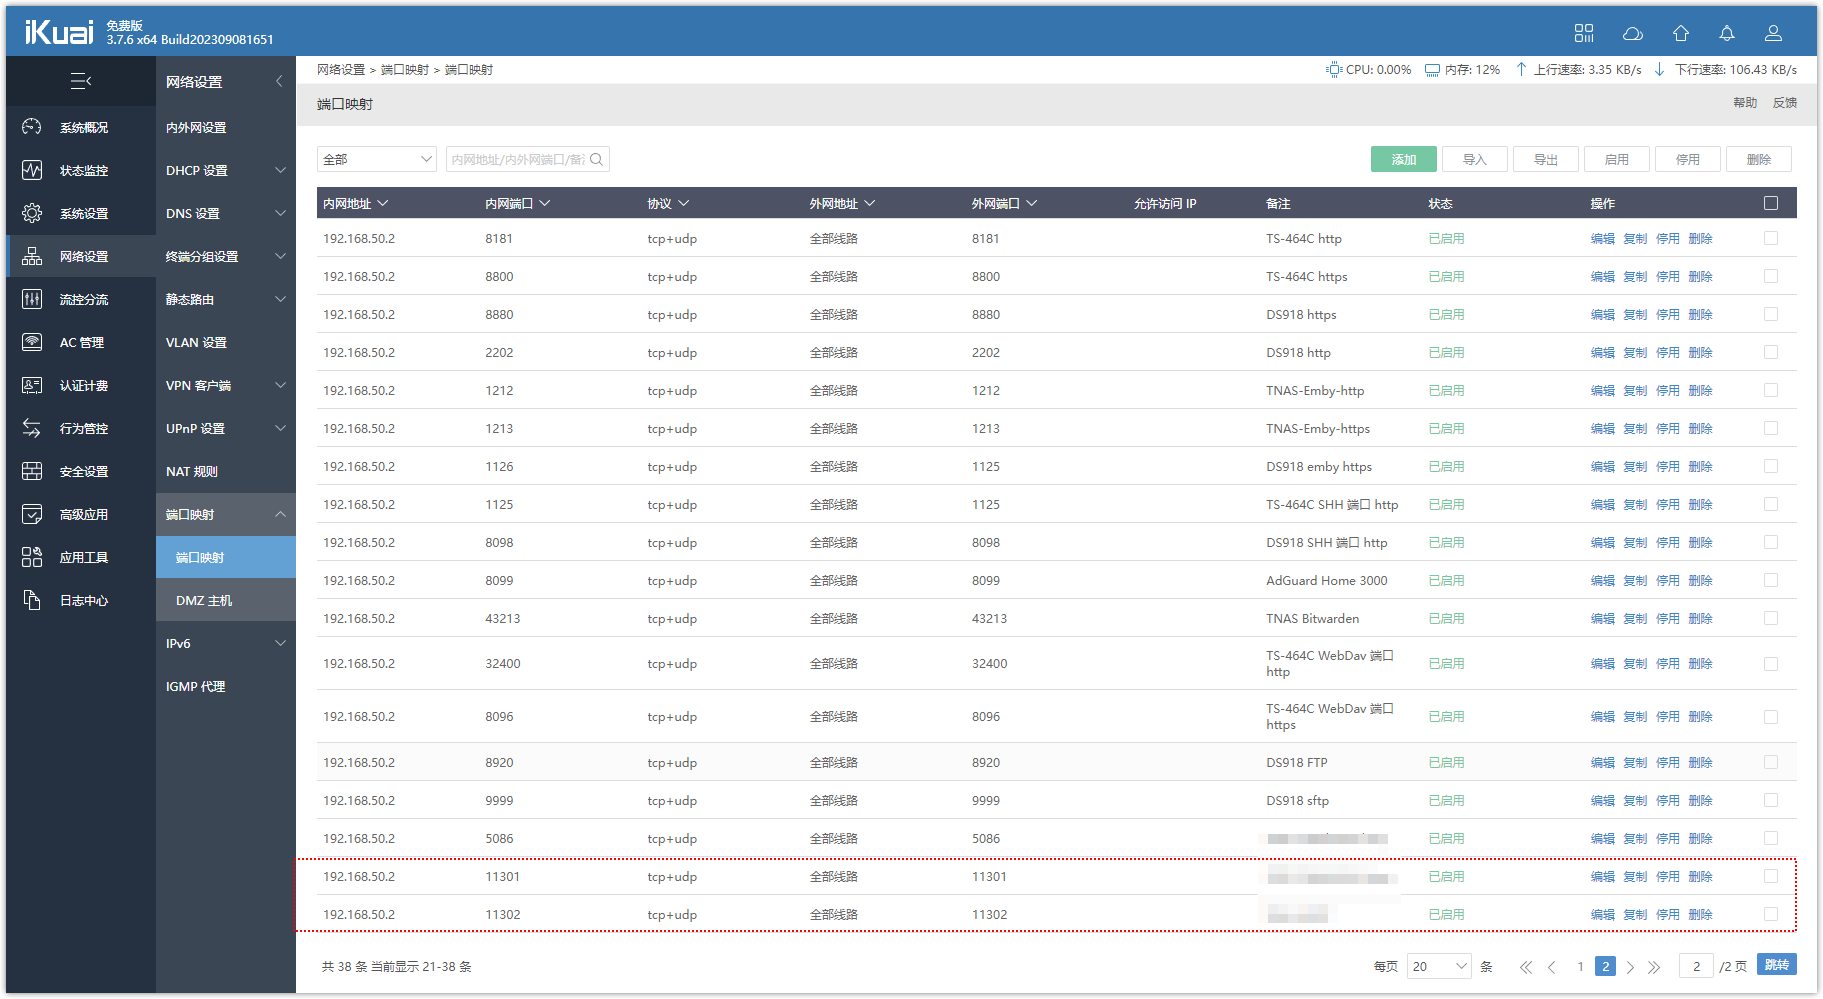Click the 导出 button
The height and width of the screenshot is (999, 1823).
point(1546,159)
